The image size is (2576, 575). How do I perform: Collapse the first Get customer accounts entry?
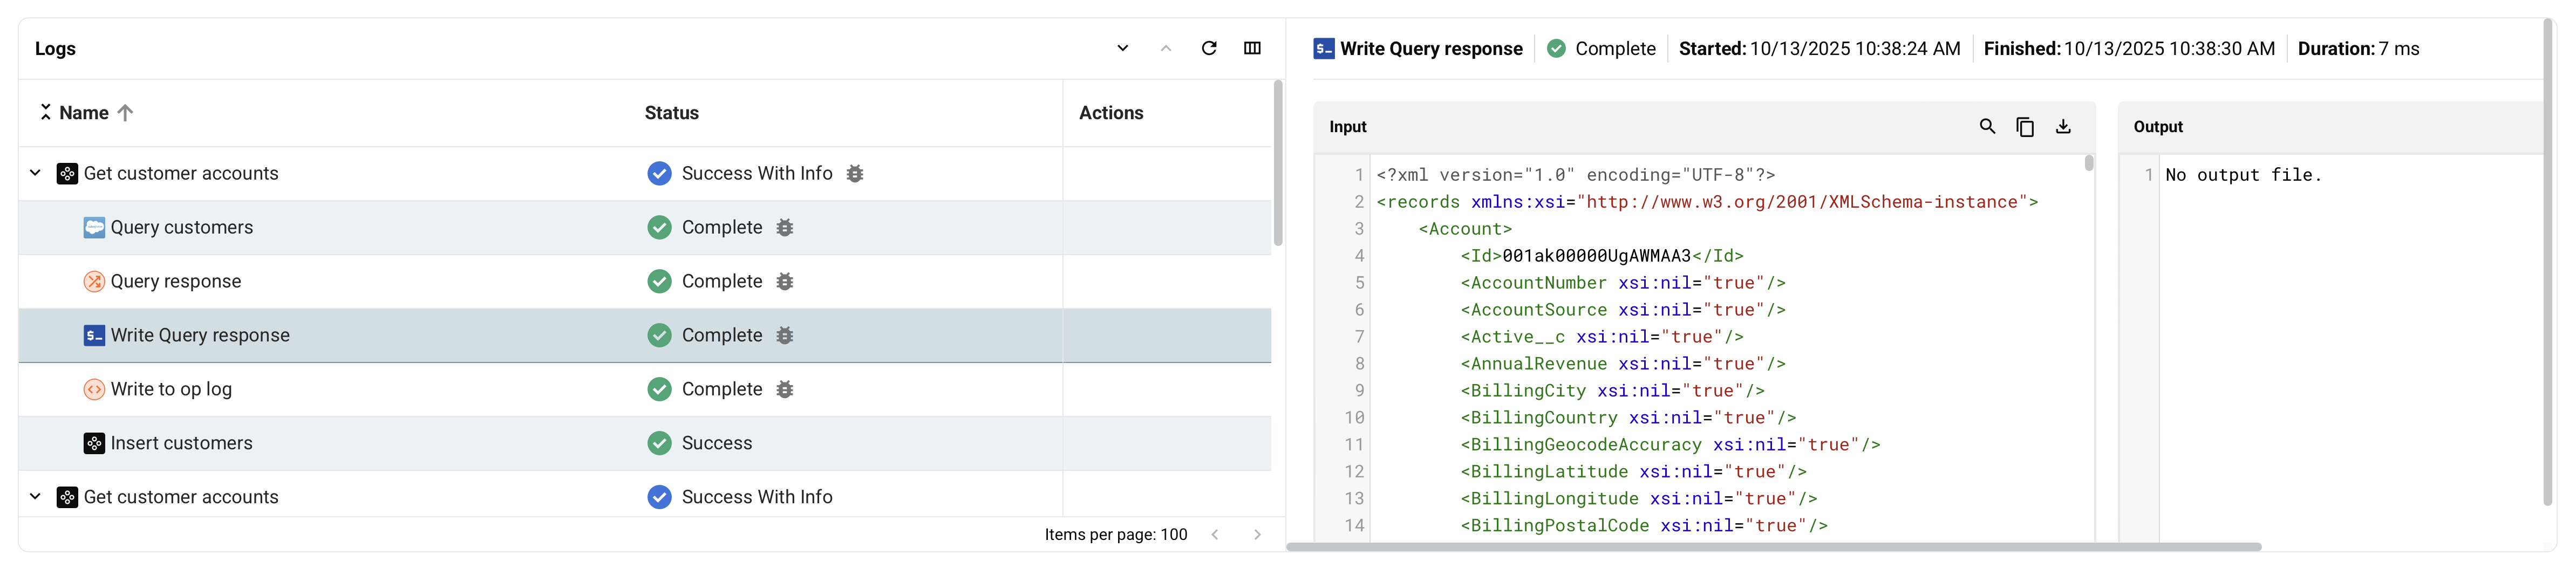[x=33, y=172]
